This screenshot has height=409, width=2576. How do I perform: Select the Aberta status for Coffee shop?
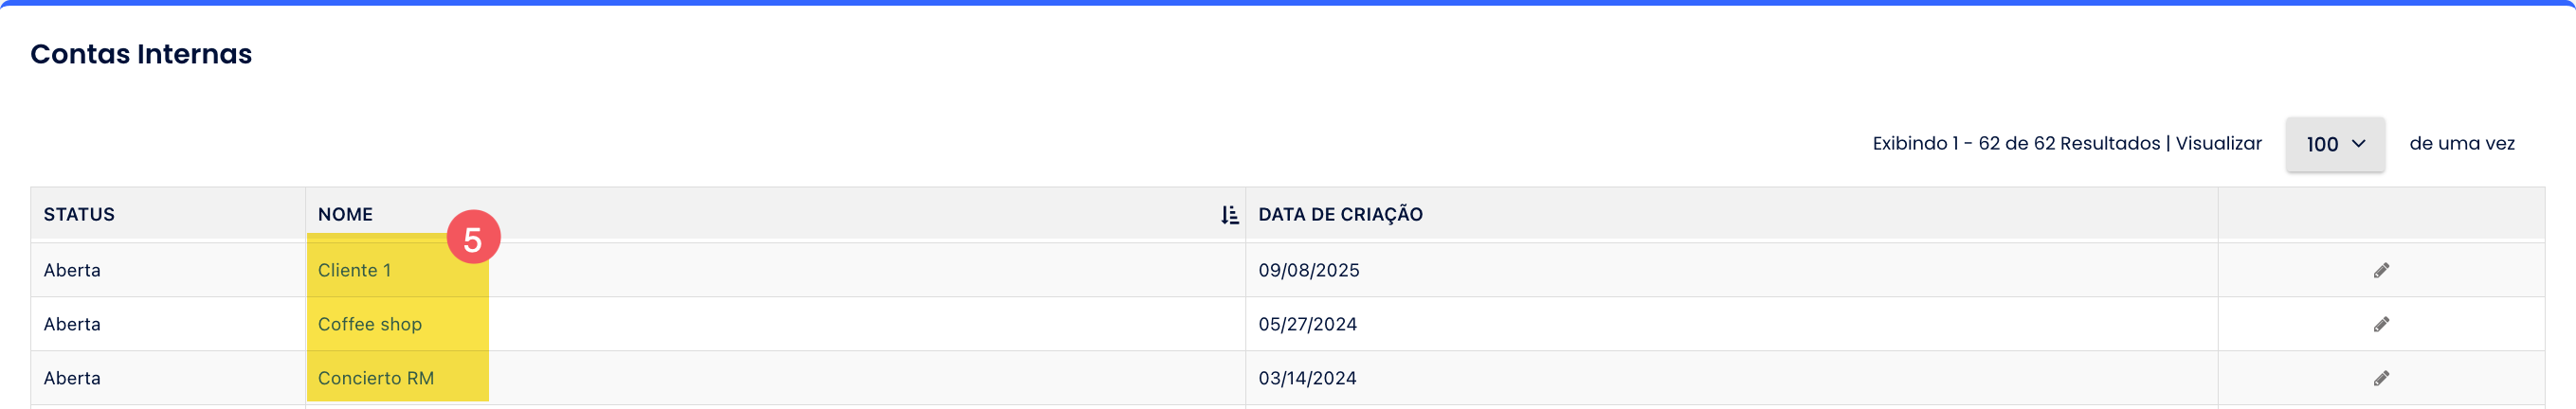pos(72,324)
